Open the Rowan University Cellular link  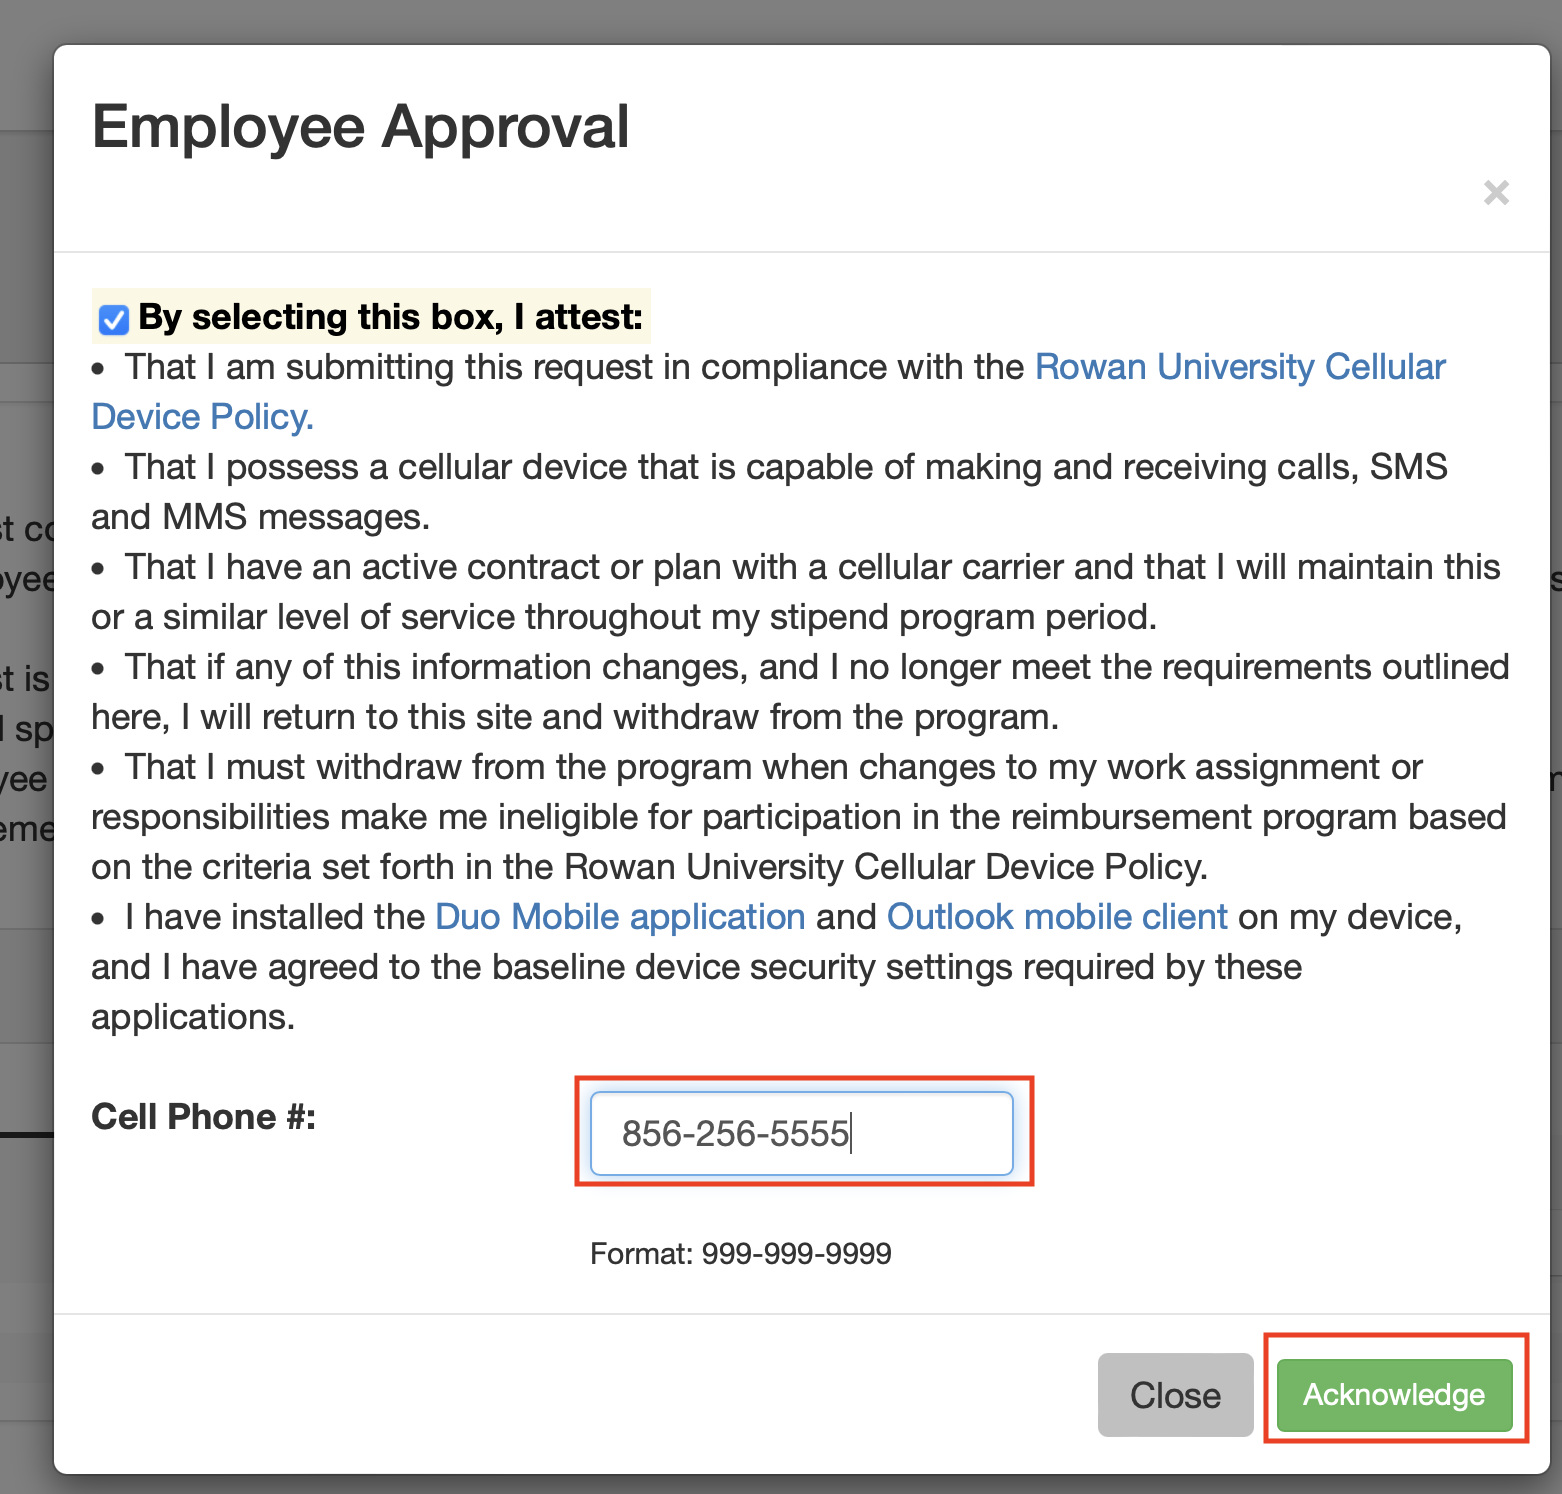(1239, 367)
